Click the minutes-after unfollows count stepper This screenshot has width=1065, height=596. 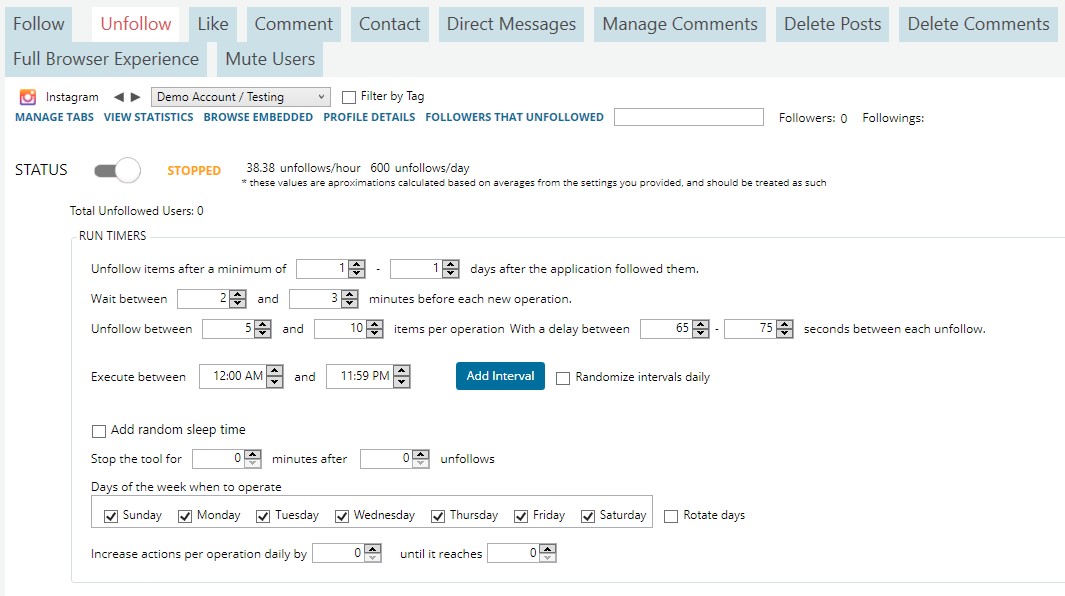coord(395,459)
